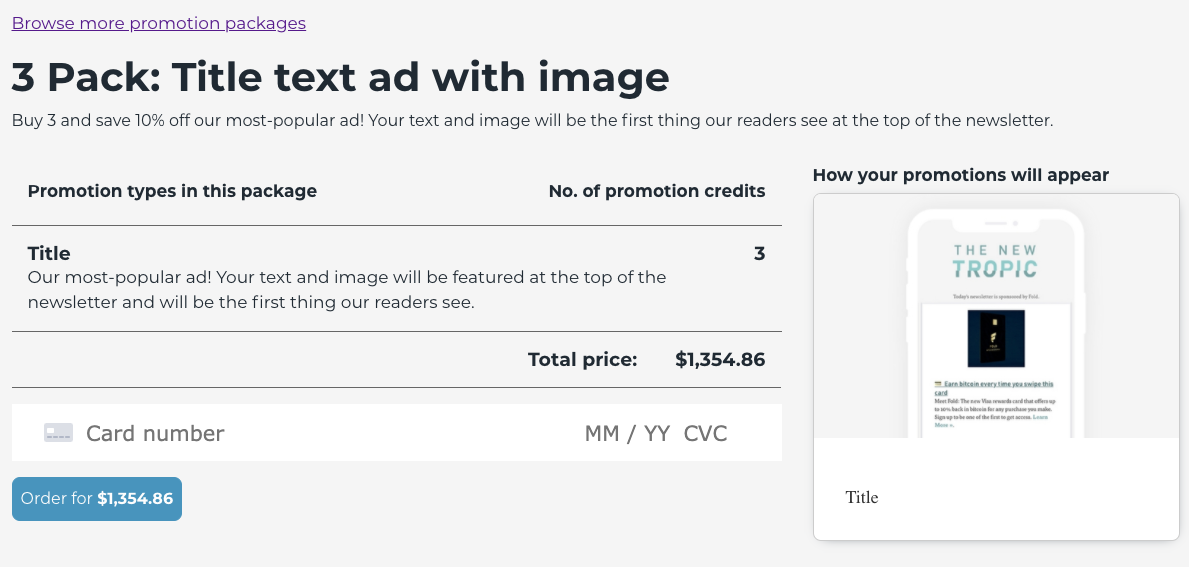Click the phone preview thumbnail image
The width and height of the screenshot is (1189, 567).
tap(996, 316)
